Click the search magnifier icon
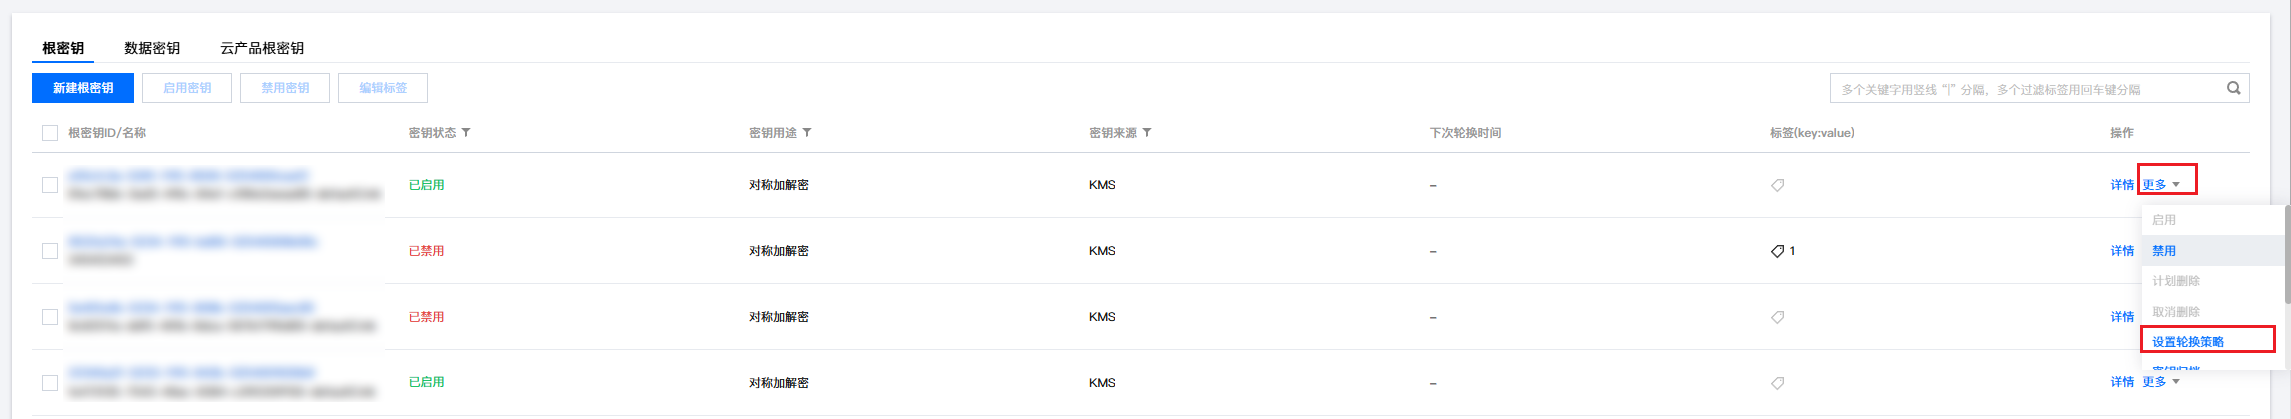This screenshot has height=419, width=2291. click(x=2233, y=88)
